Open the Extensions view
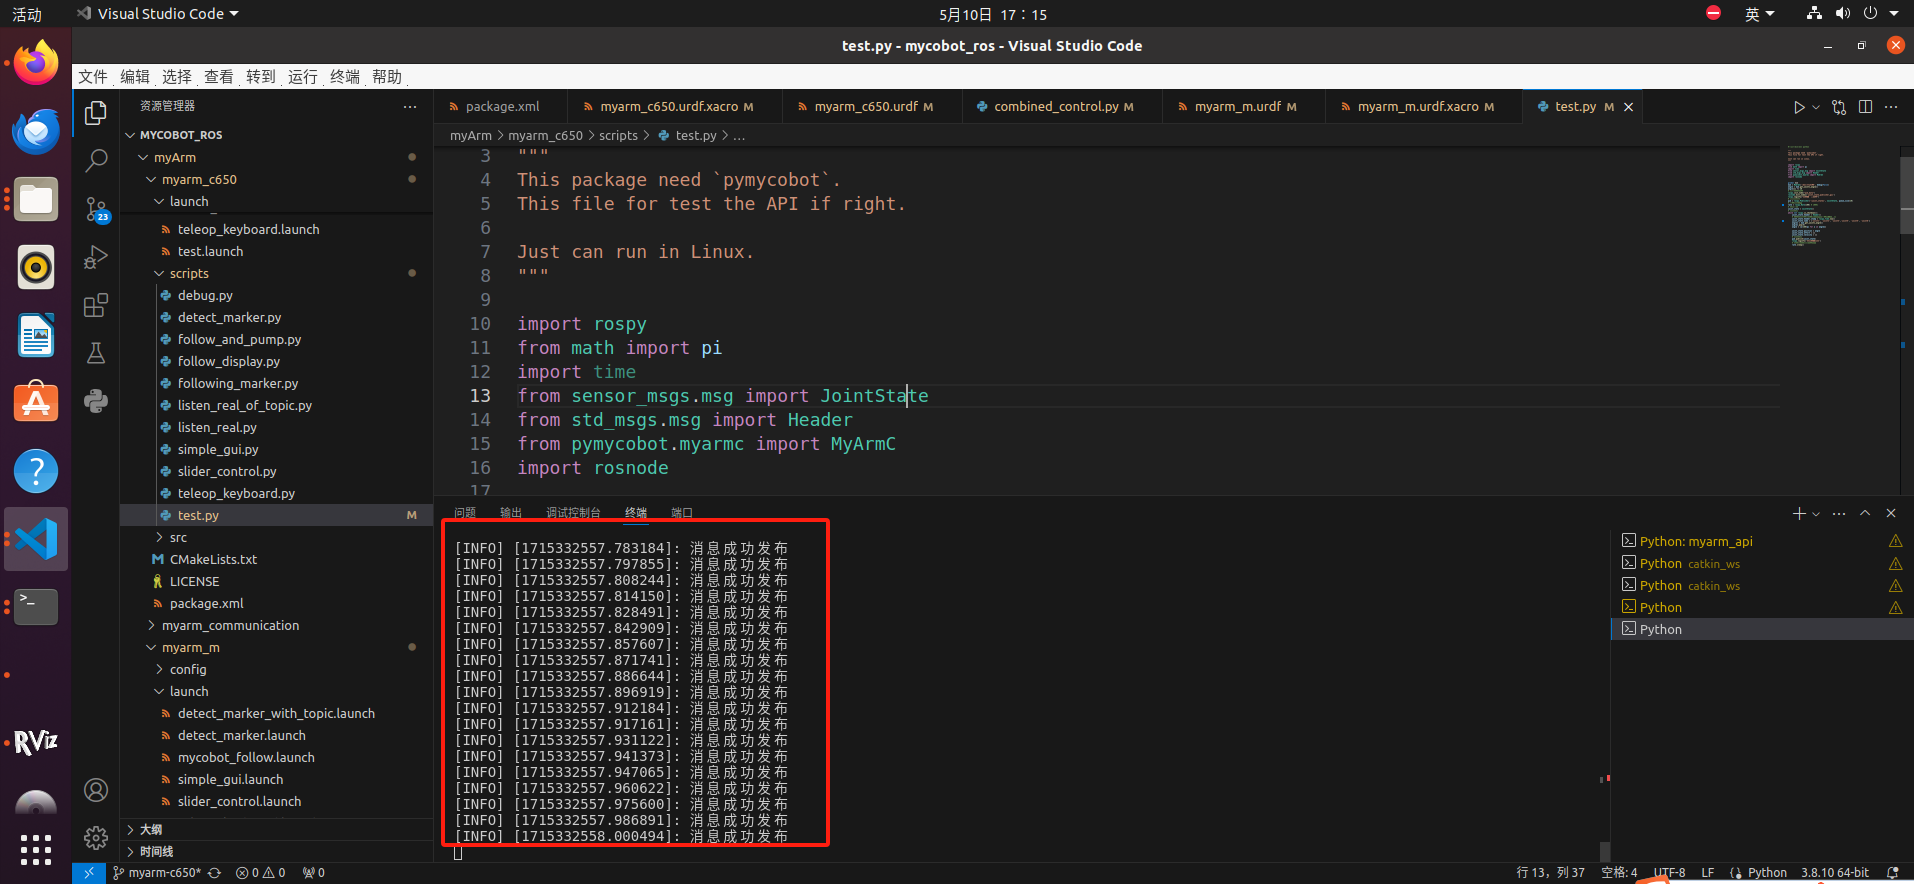This screenshot has height=884, width=1914. click(96, 305)
